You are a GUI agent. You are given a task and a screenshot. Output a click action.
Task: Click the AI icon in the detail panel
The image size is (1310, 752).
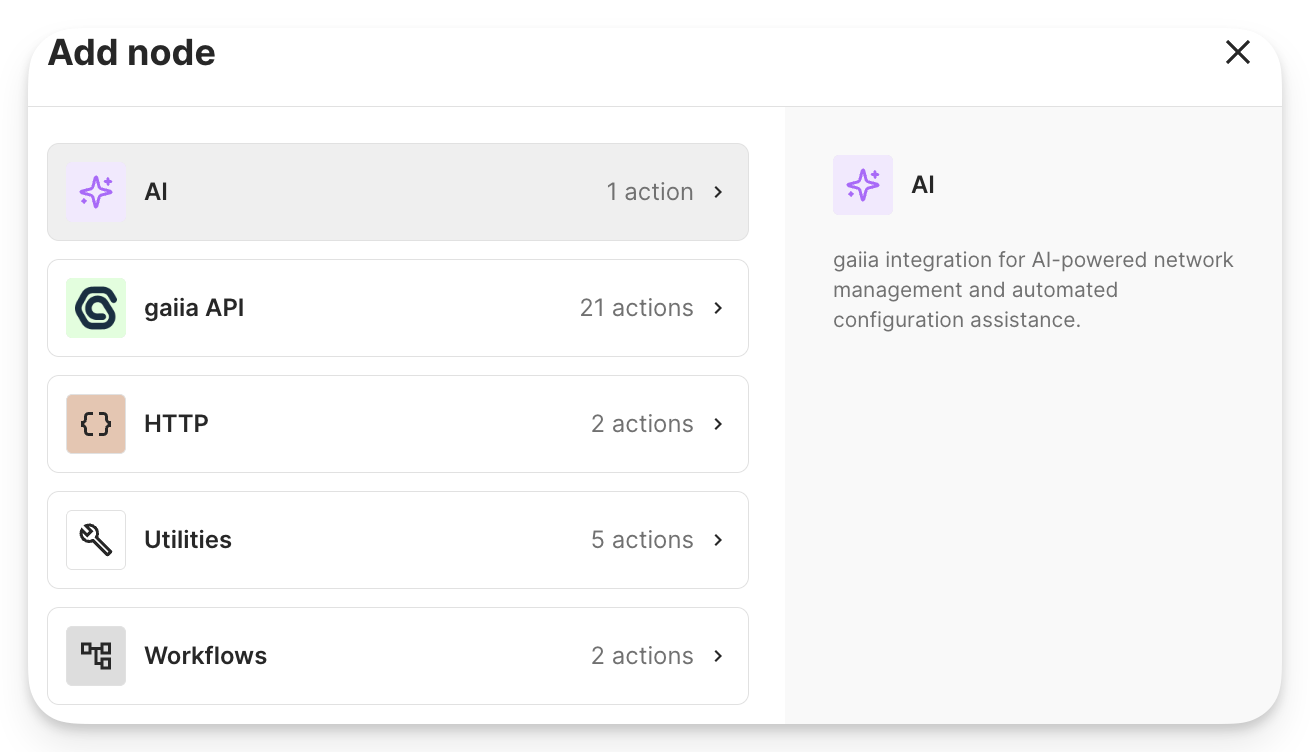pos(862,185)
